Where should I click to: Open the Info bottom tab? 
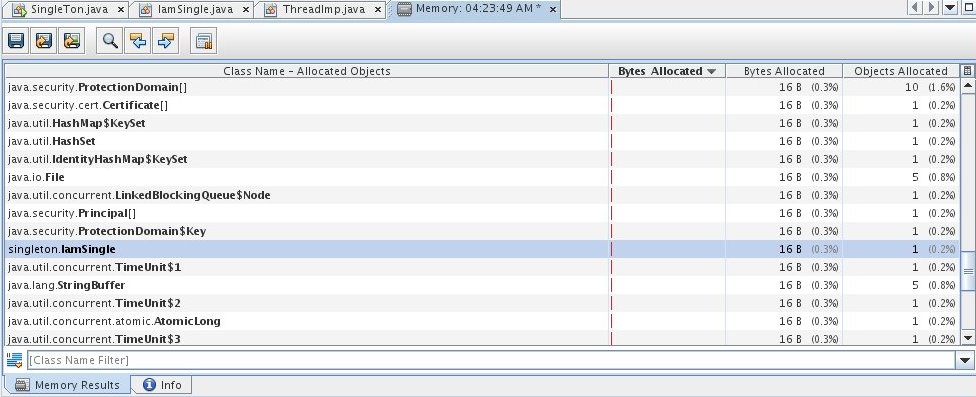click(162, 385)
